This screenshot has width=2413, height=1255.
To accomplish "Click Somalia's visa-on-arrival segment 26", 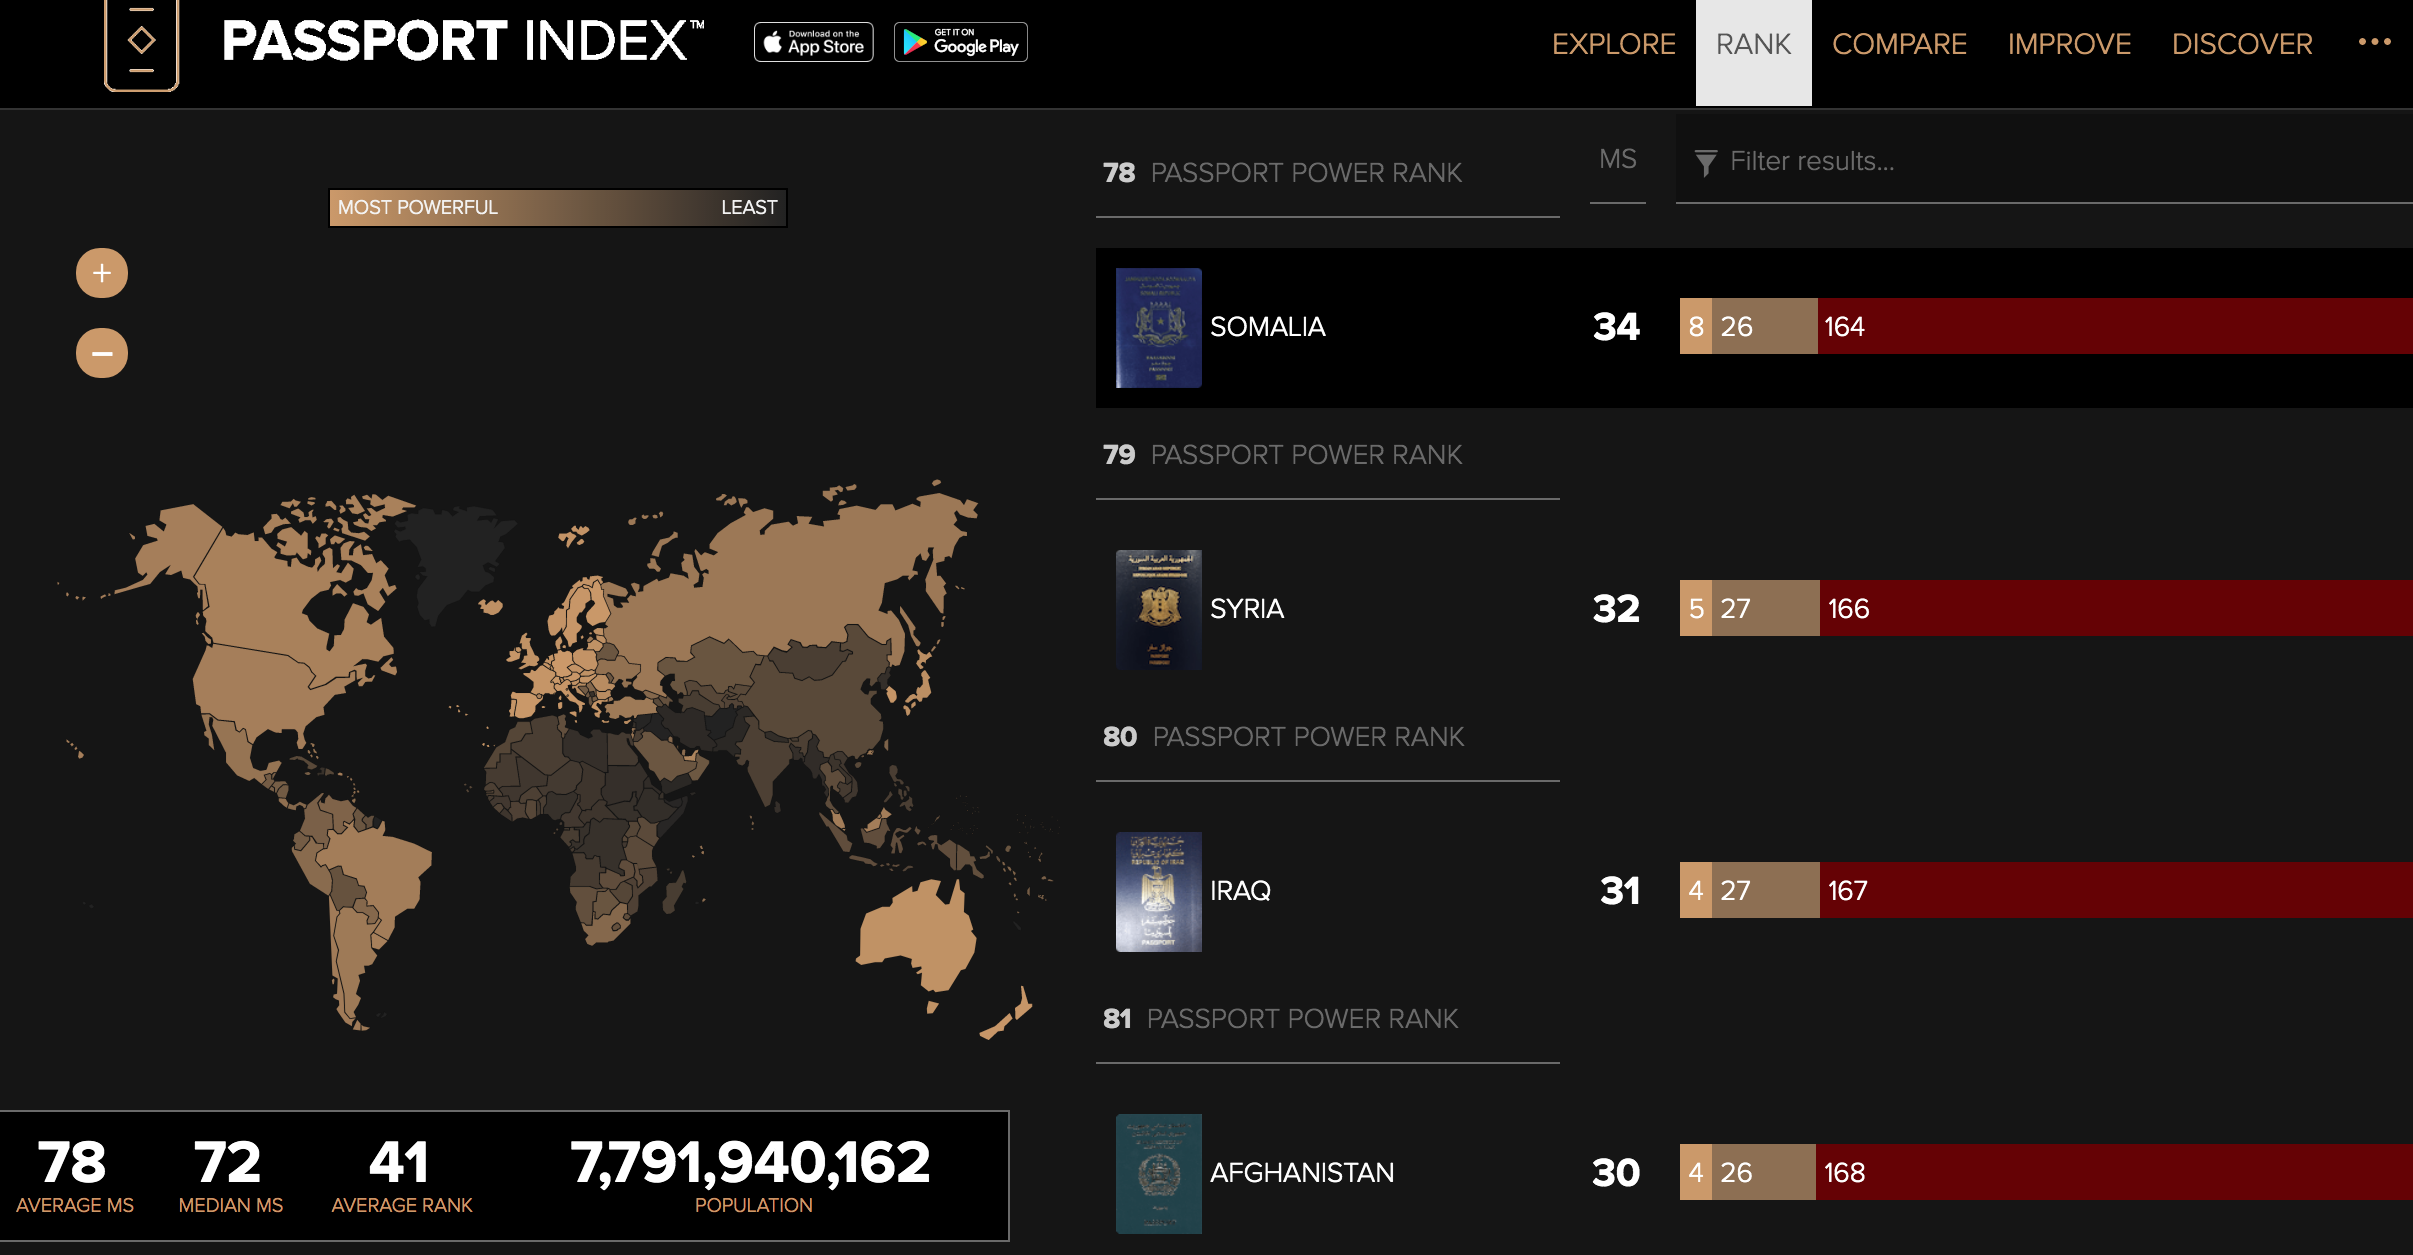I will (1764, 326).
